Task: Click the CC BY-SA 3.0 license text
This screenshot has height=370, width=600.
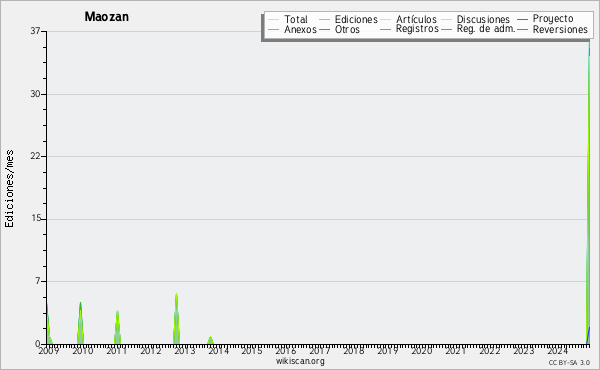Action: 569,362
